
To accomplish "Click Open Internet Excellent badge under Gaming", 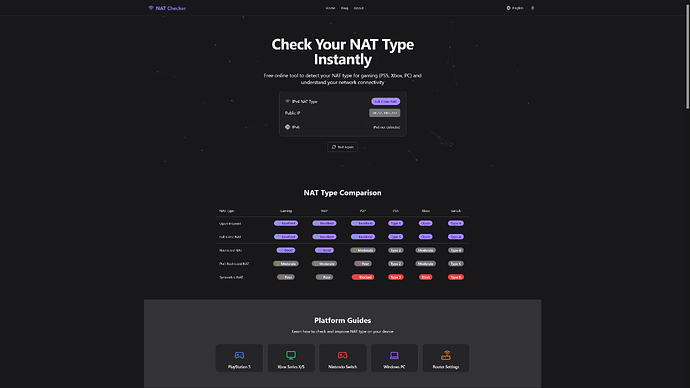I will [x=286, y=223].
